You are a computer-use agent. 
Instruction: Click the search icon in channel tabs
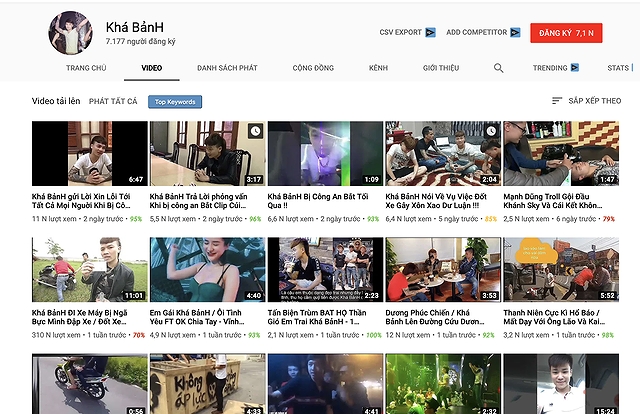pos(498,68)
